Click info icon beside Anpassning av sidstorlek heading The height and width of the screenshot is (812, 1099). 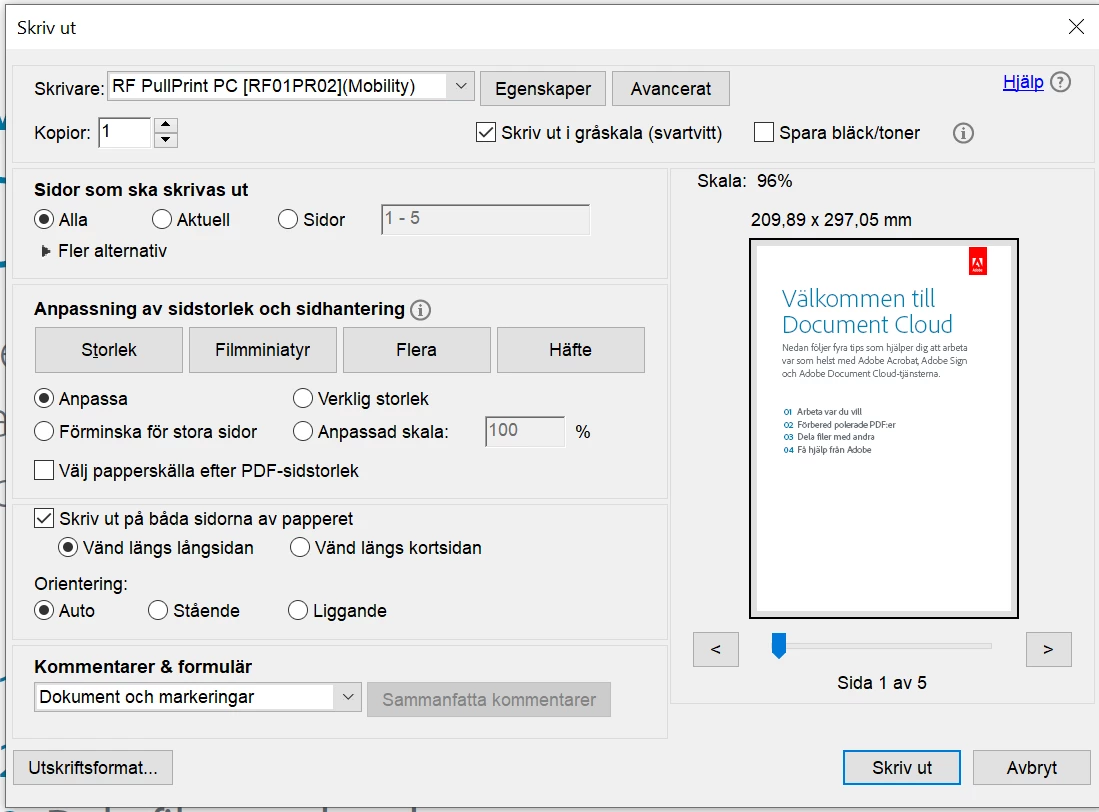pos(421,310)
